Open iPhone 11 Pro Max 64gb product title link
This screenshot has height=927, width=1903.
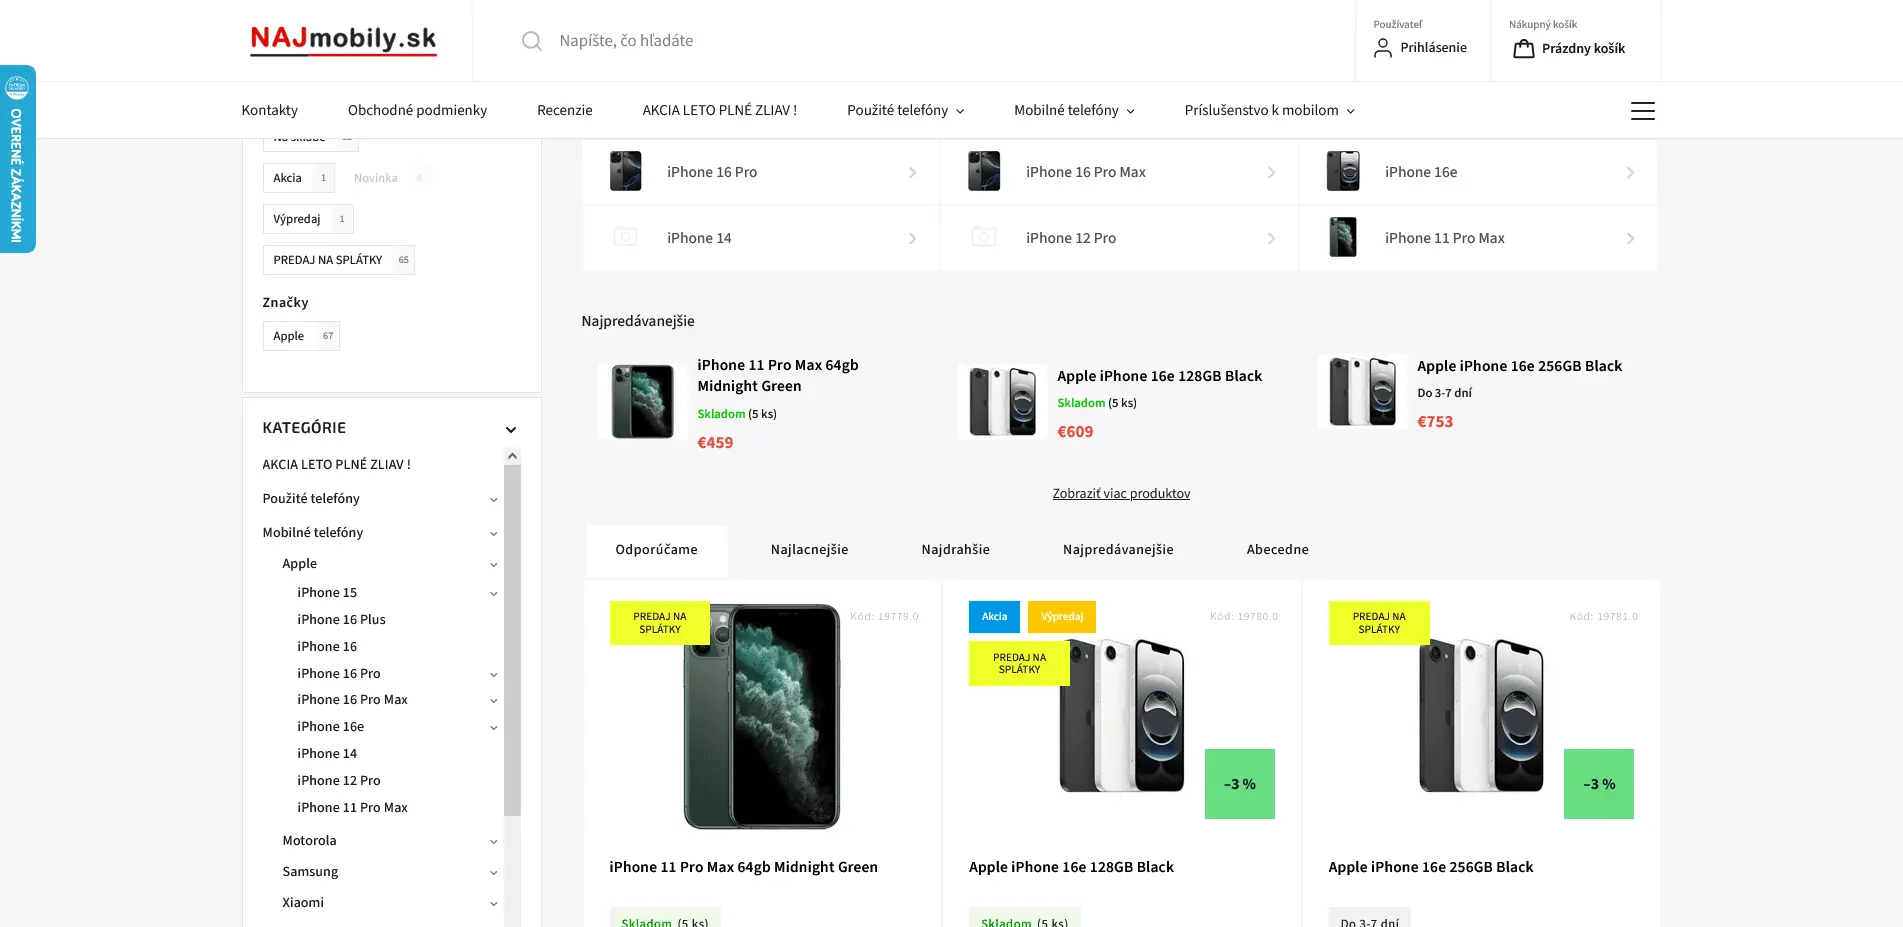point(744,868)
